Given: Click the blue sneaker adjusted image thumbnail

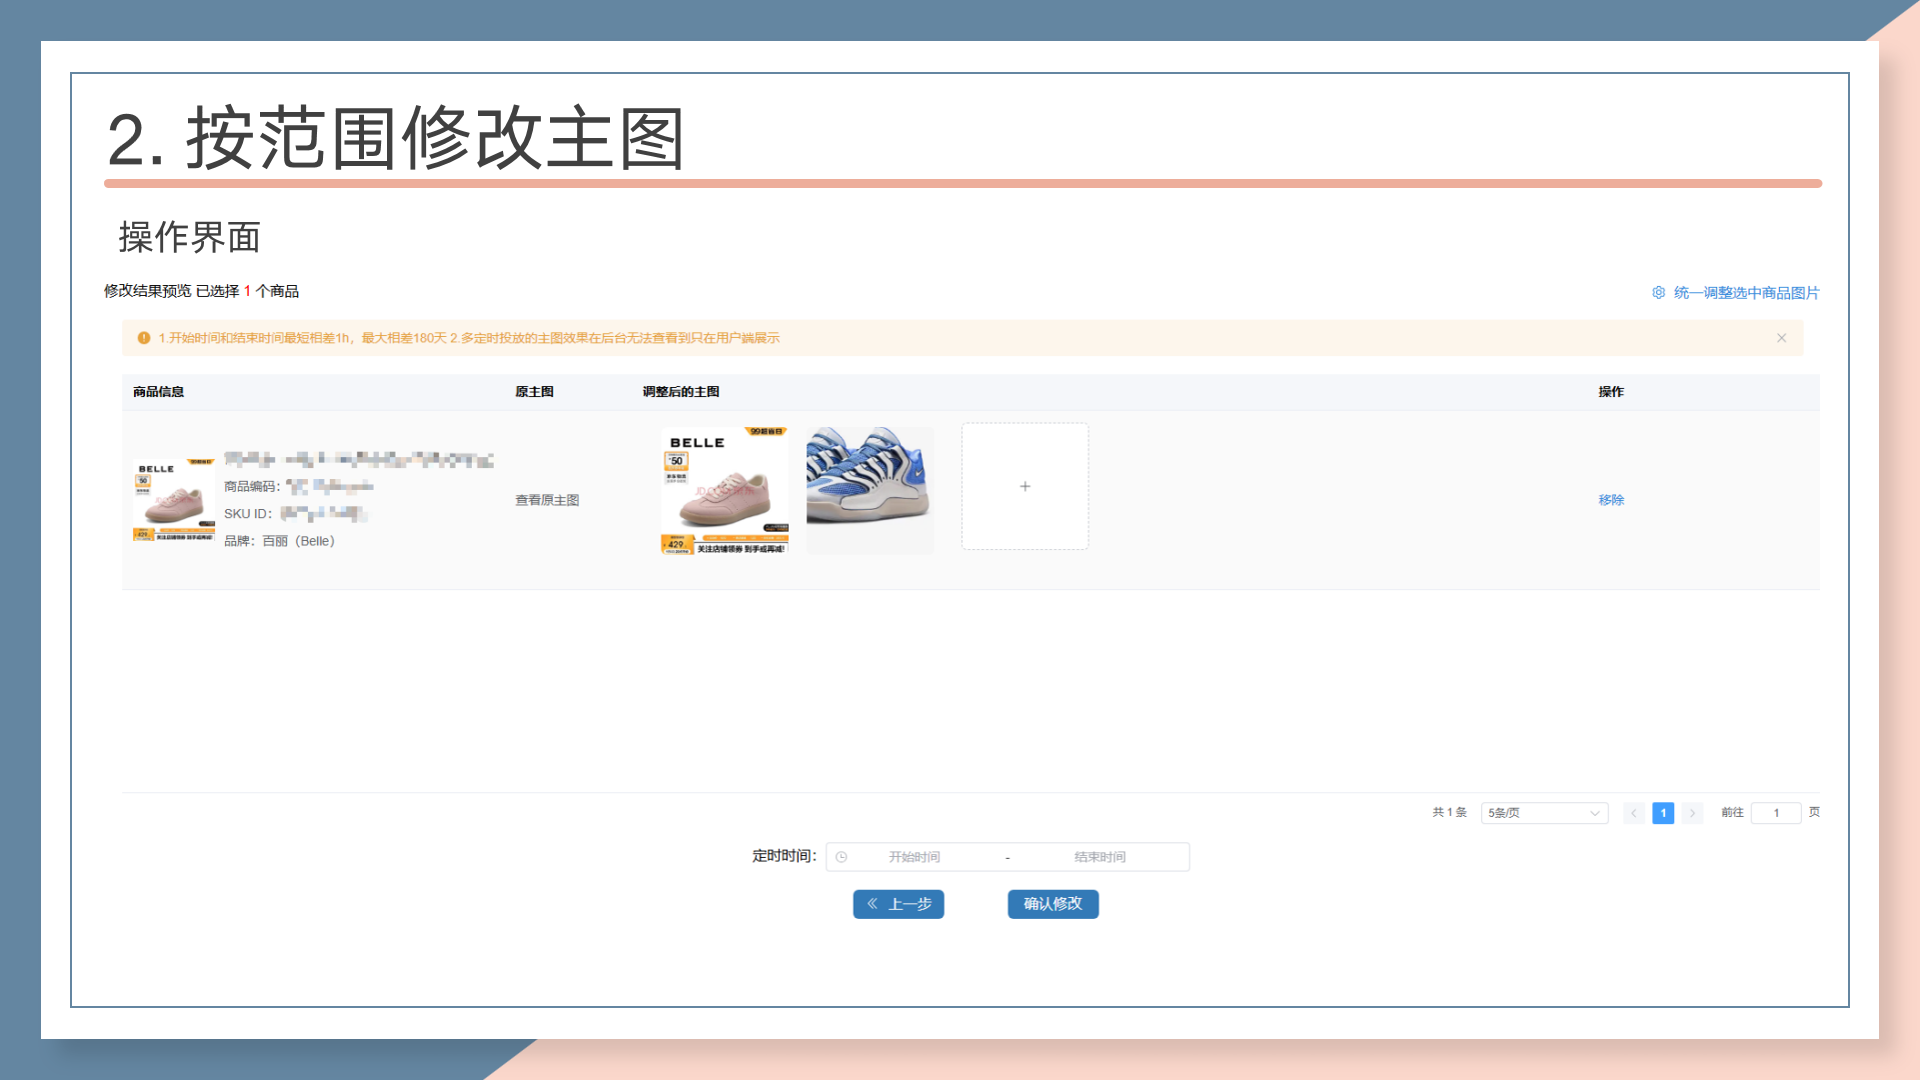Looking at the screenshot, I should coord(869,490).
